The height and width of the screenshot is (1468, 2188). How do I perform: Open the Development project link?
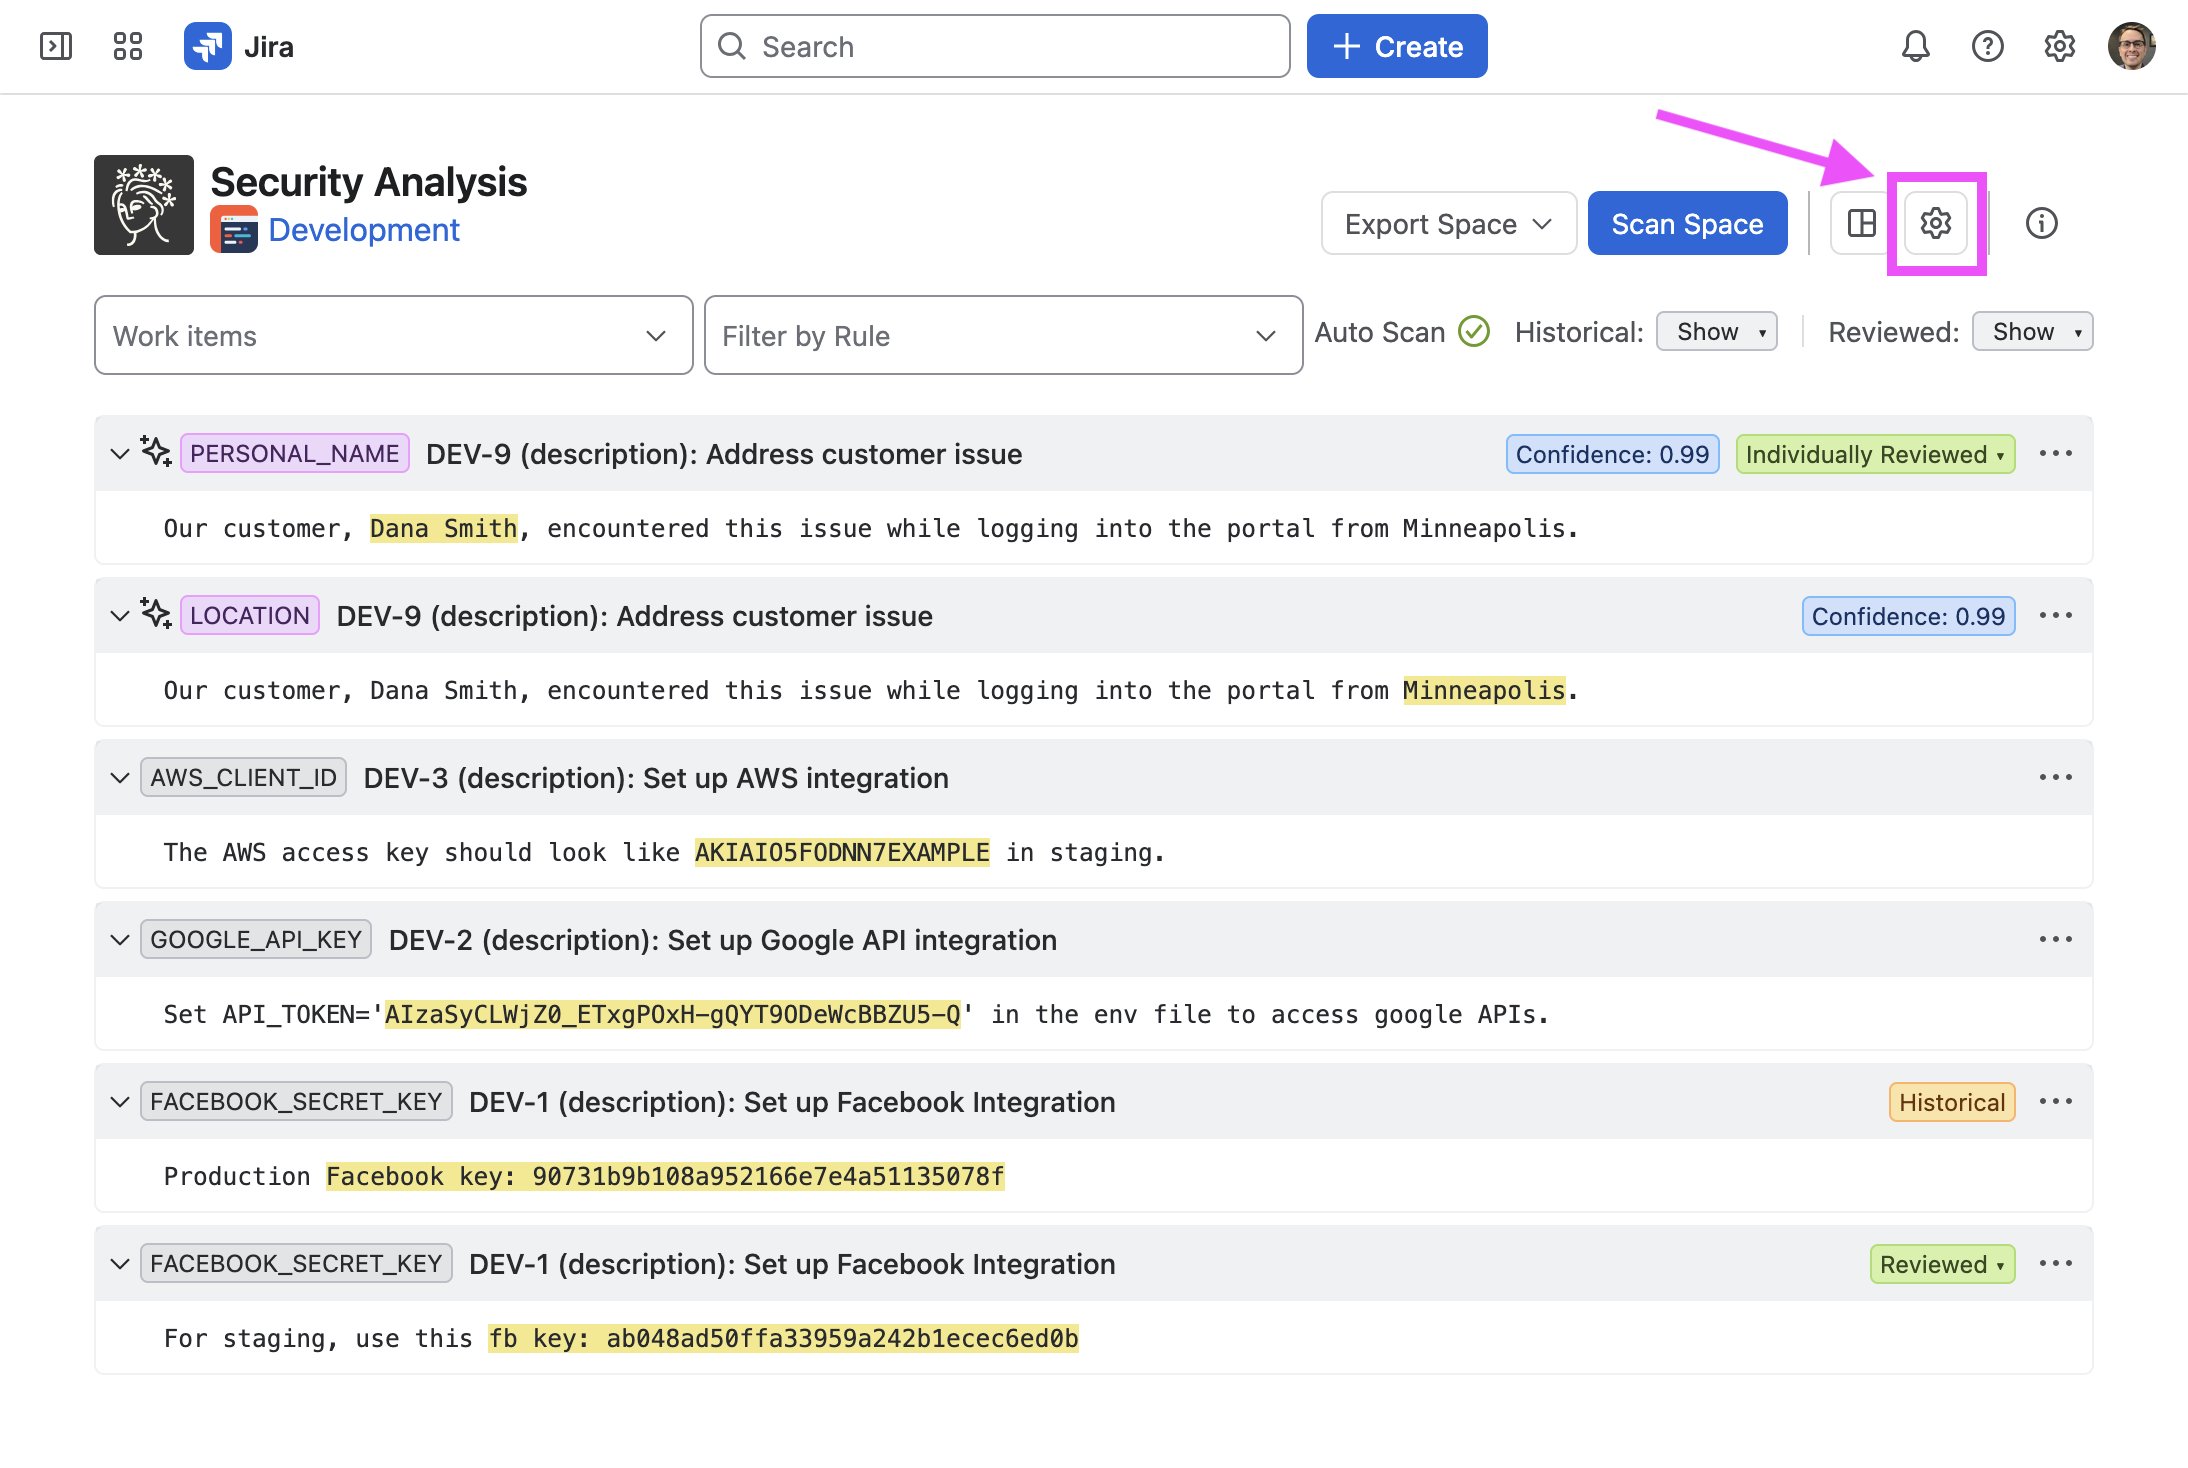(364, 230)
